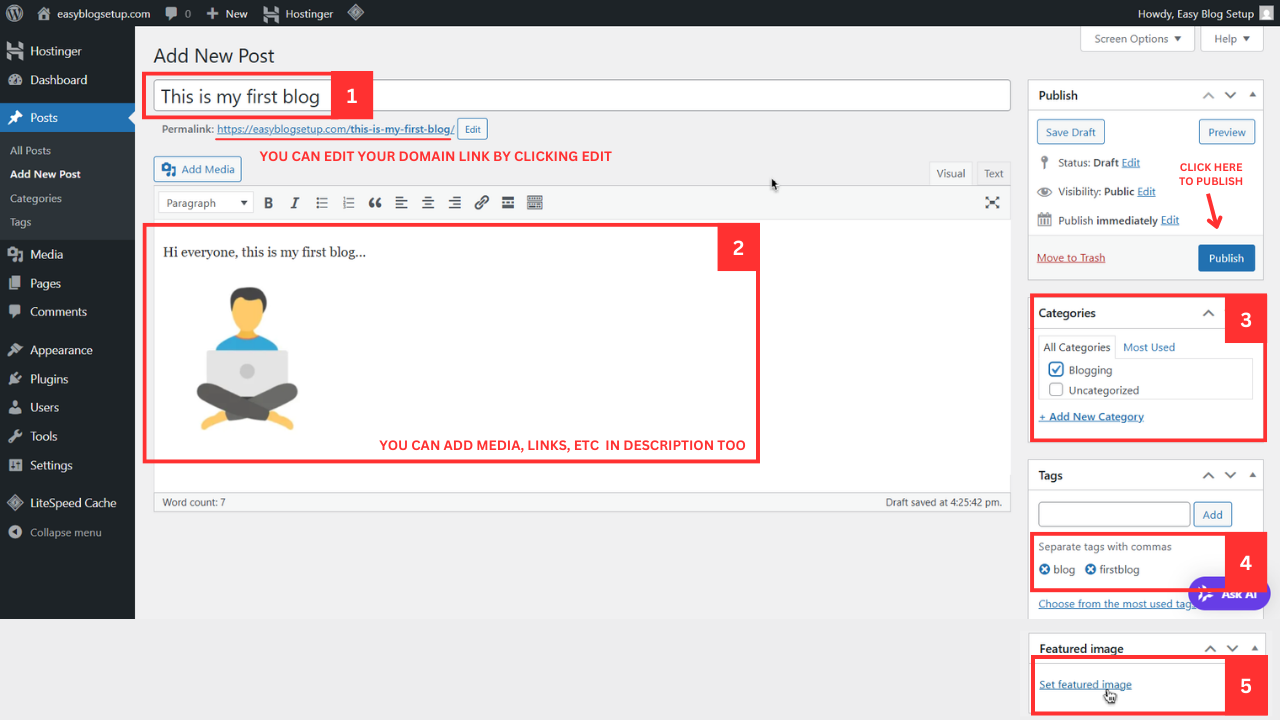Open the Paragraph format dropdown
Viewport: 1280px width, 720px height.
click(205, 203)
